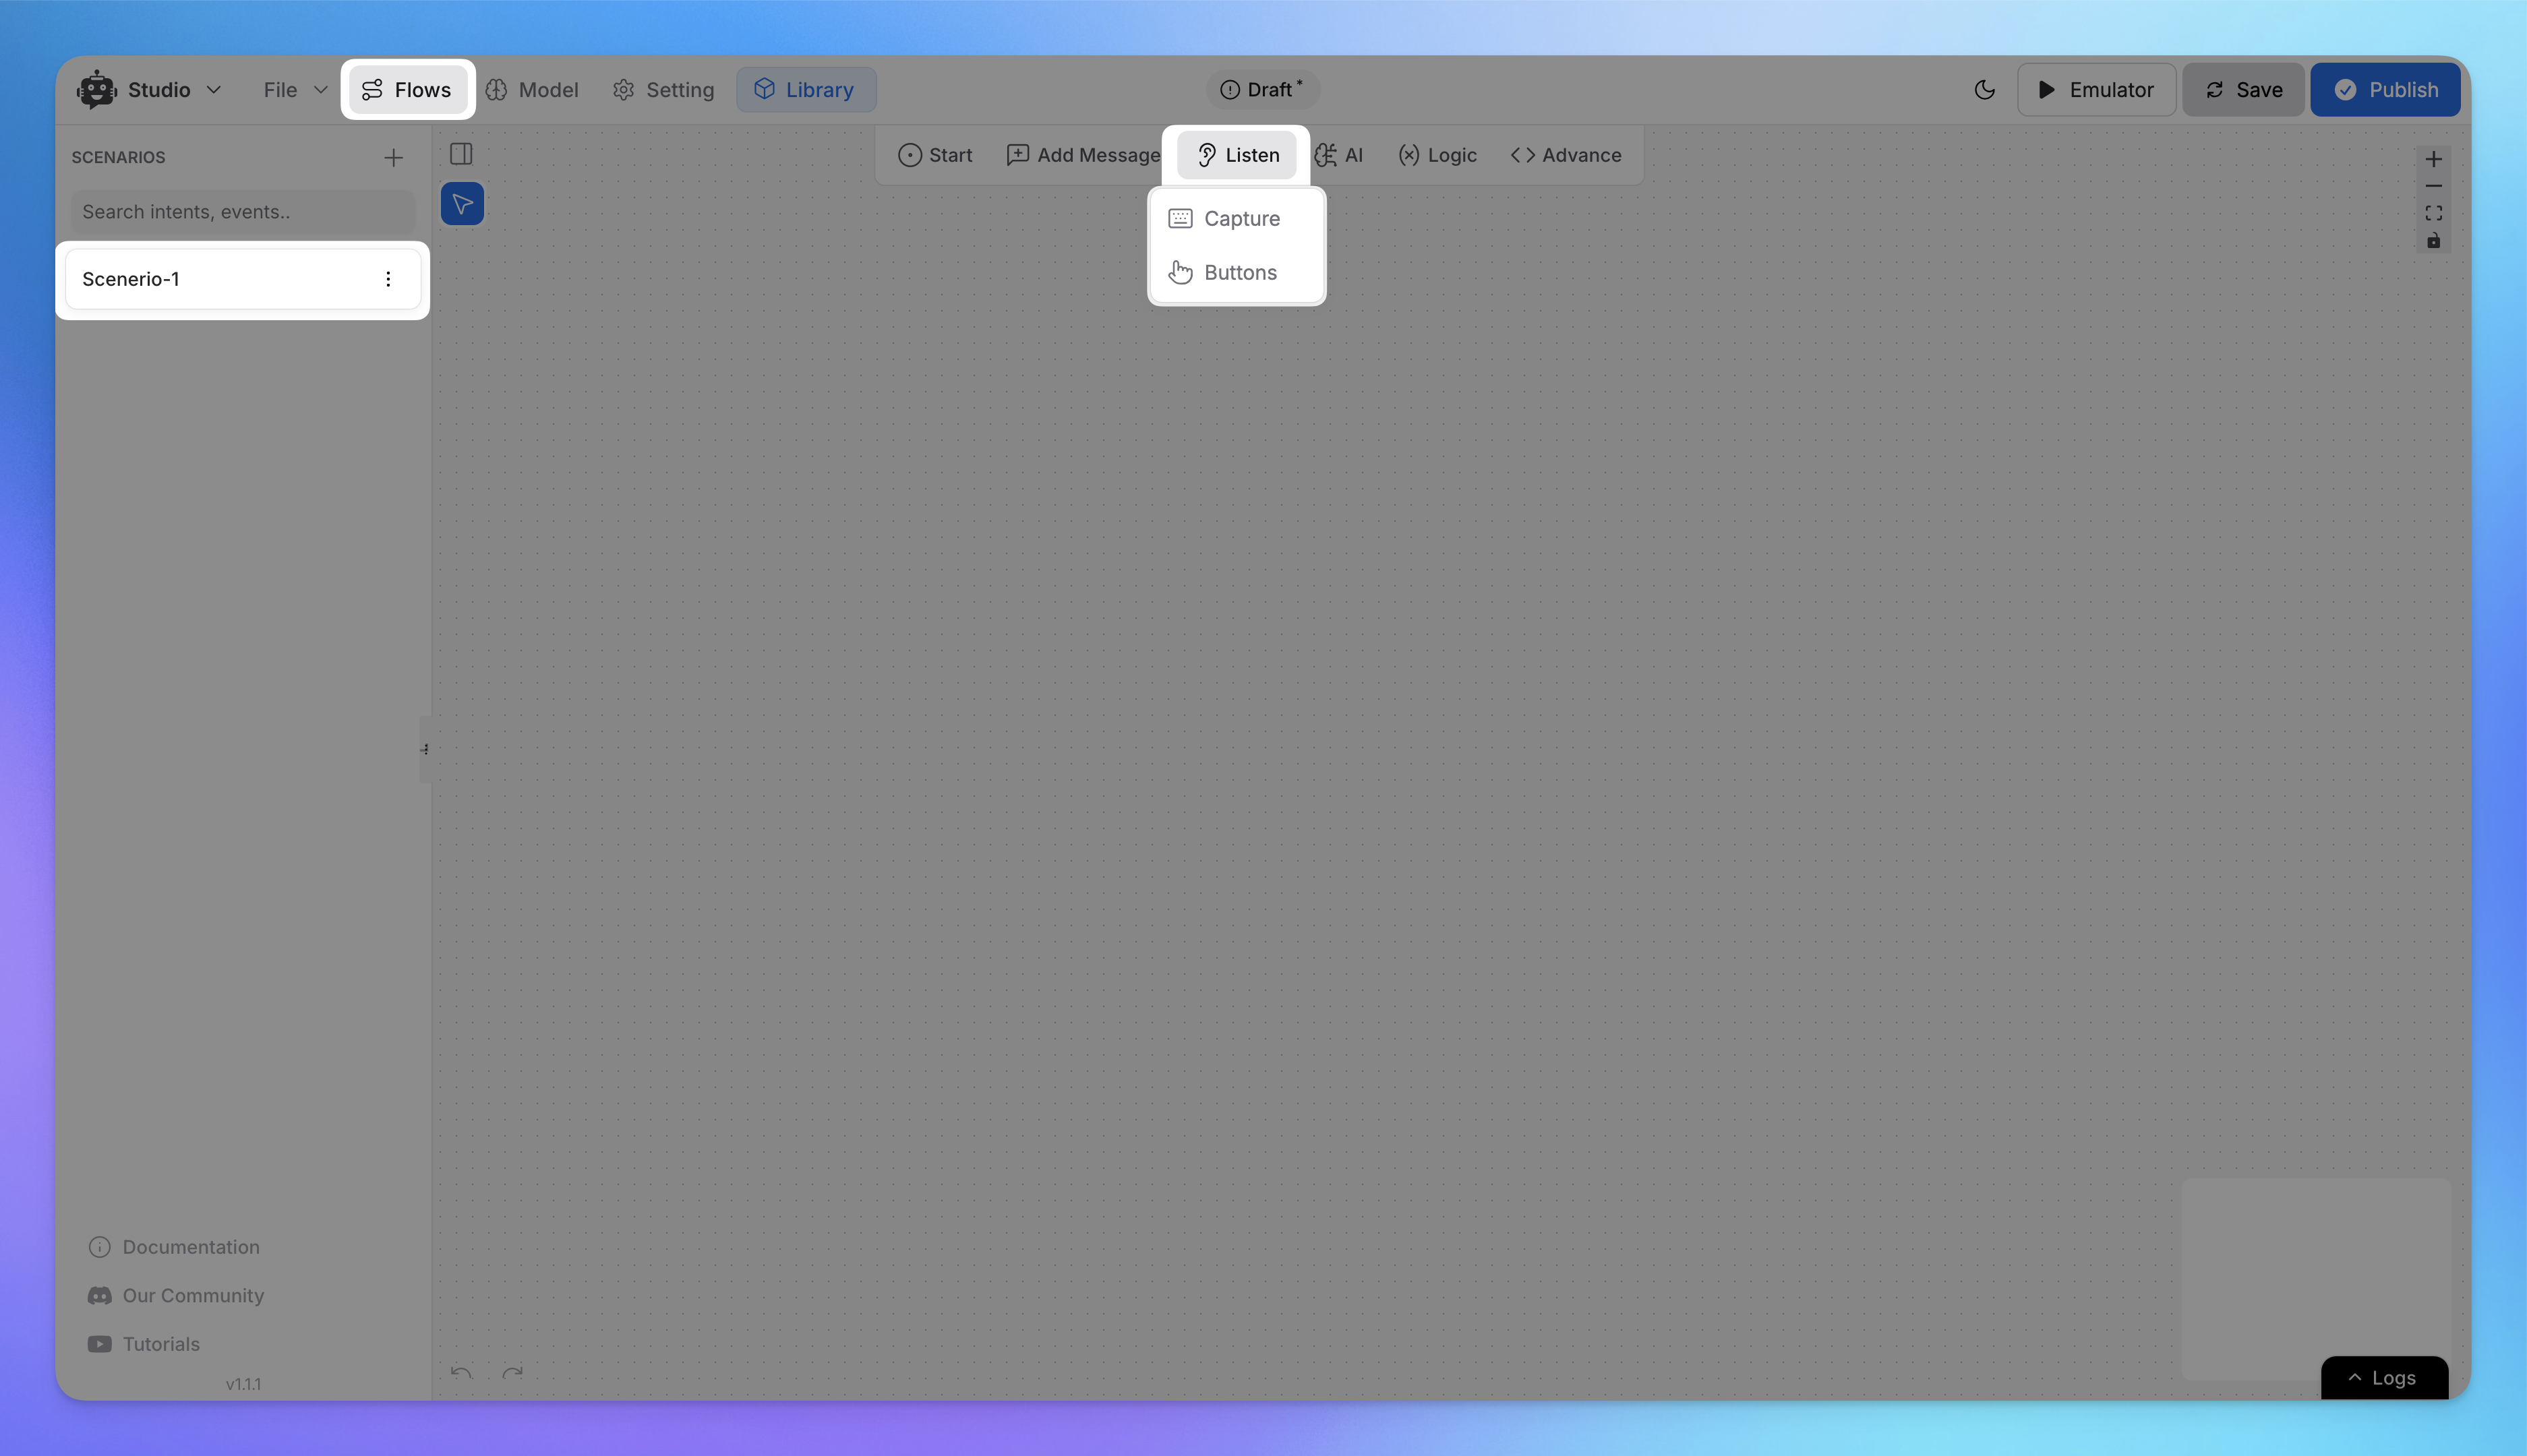Open Scenerio-1 three-dot options menu
2527x1456 pixels.
point(388,279)
